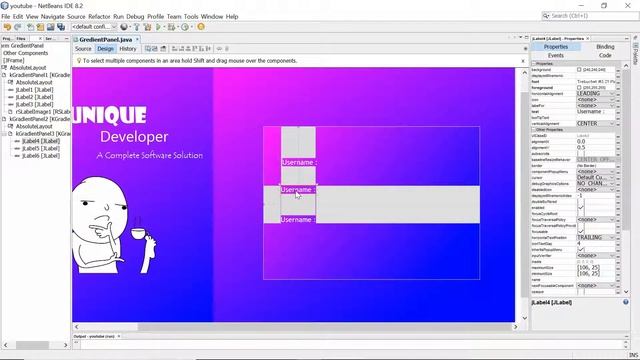This screenshot has width=640, height=360.
Task: Open the Refactor menu
Action: pos(99,17)
